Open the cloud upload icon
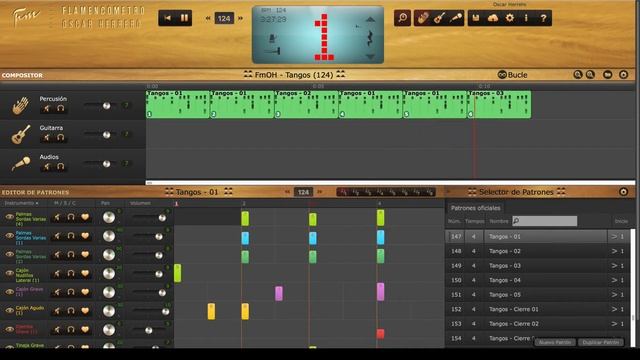This screenshot has height=360, width=640. point(493,18)
